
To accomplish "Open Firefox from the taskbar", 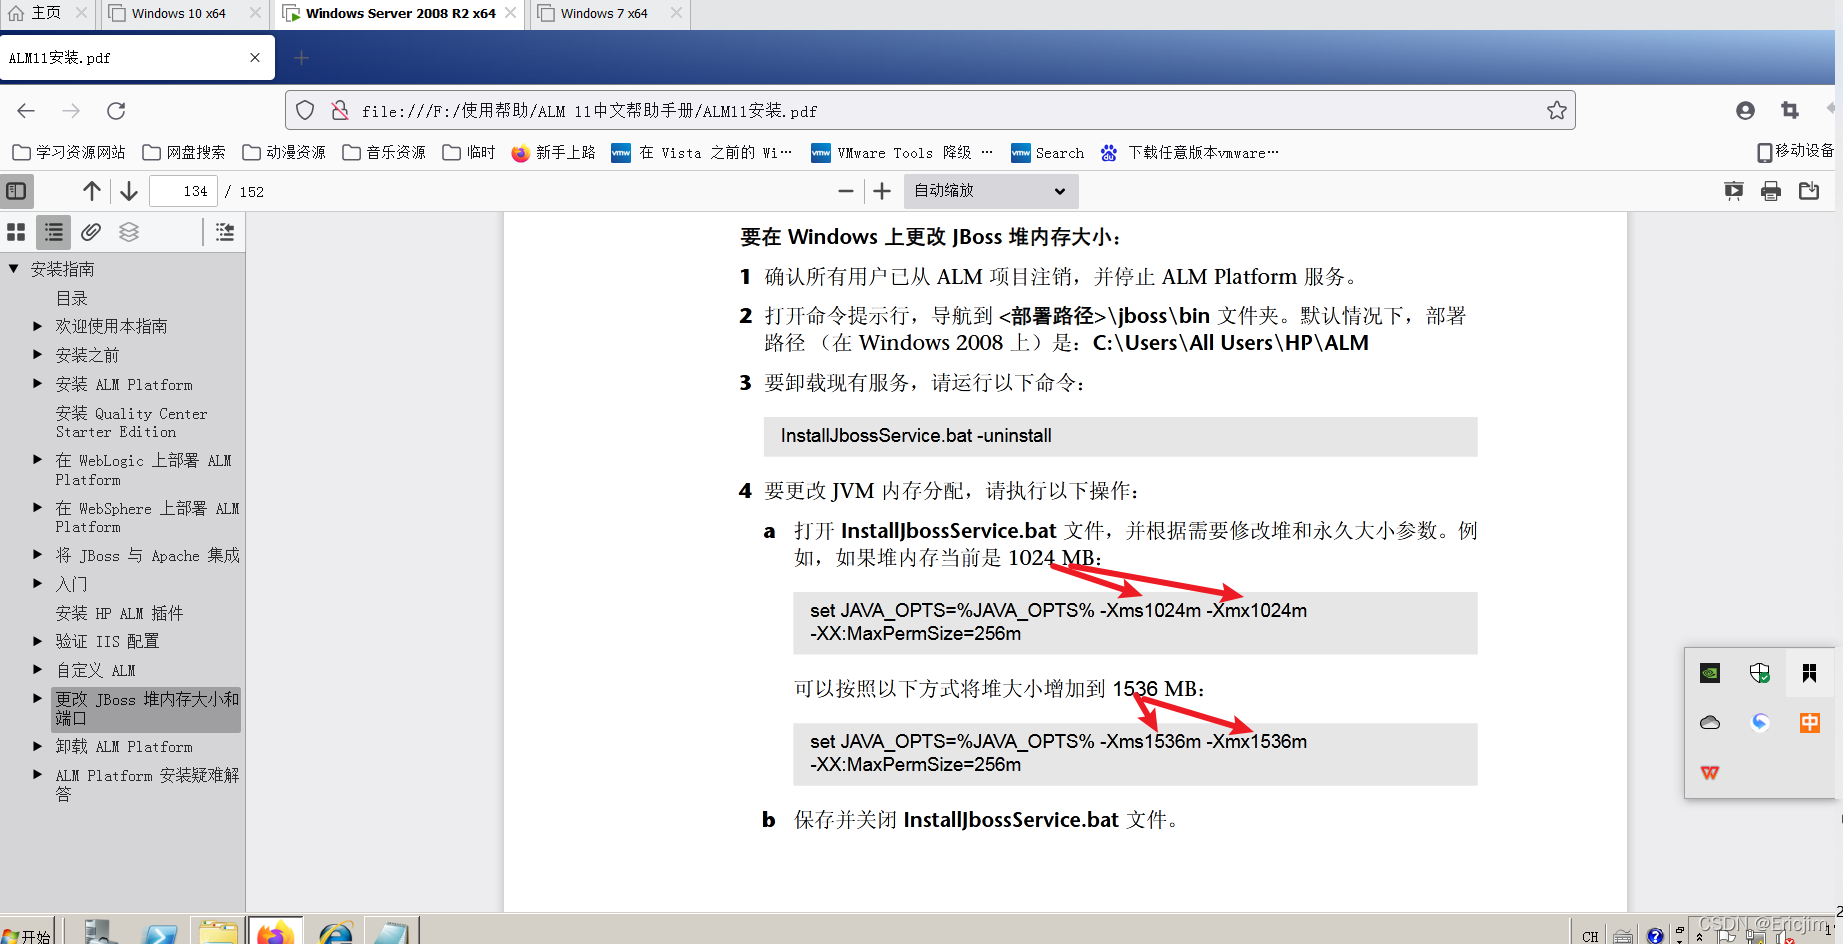I will coord(275,932).
